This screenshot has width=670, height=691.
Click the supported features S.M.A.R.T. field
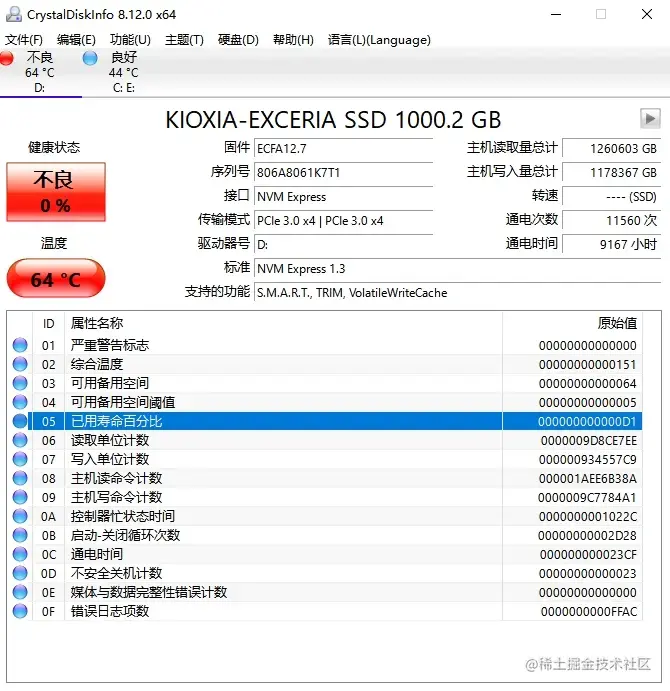pos(458,293)
